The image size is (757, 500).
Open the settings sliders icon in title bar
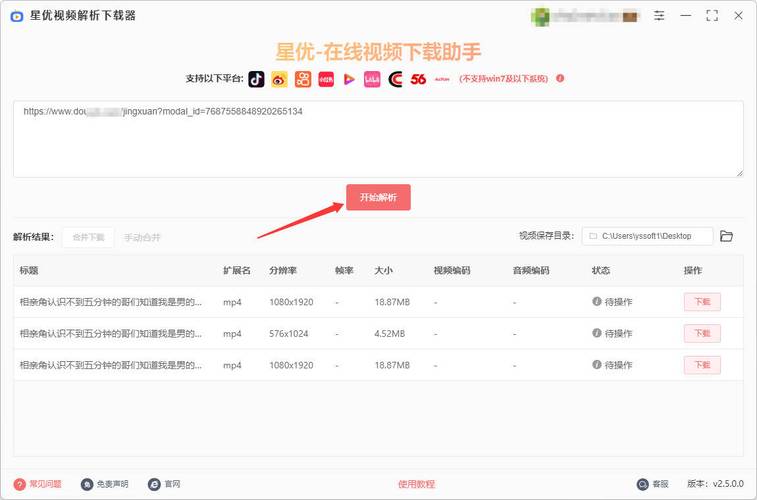[659, 15]
